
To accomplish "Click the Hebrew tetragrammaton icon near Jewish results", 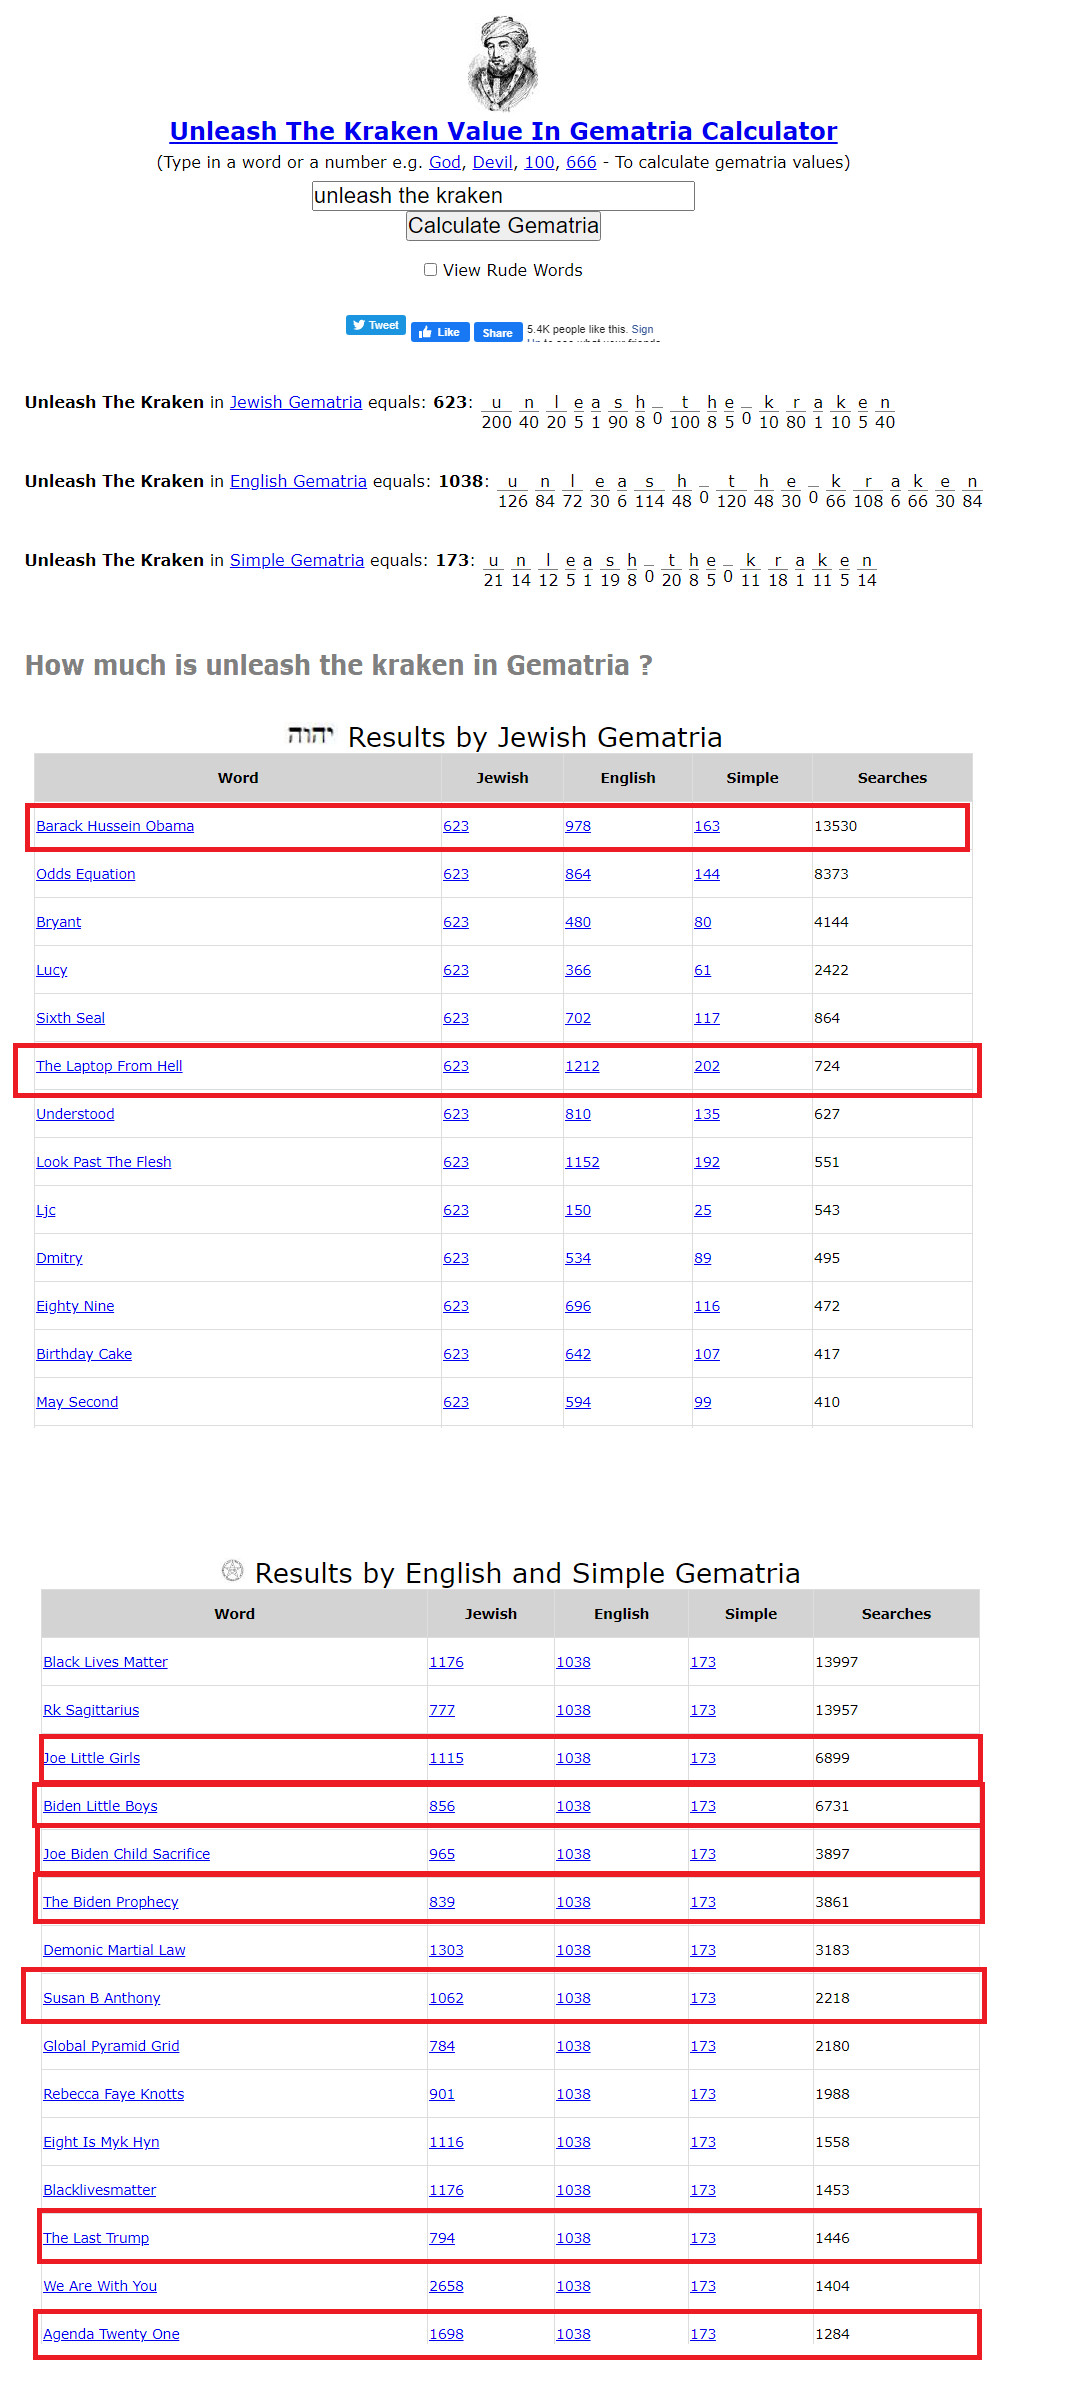I will [x=310, y=735].
